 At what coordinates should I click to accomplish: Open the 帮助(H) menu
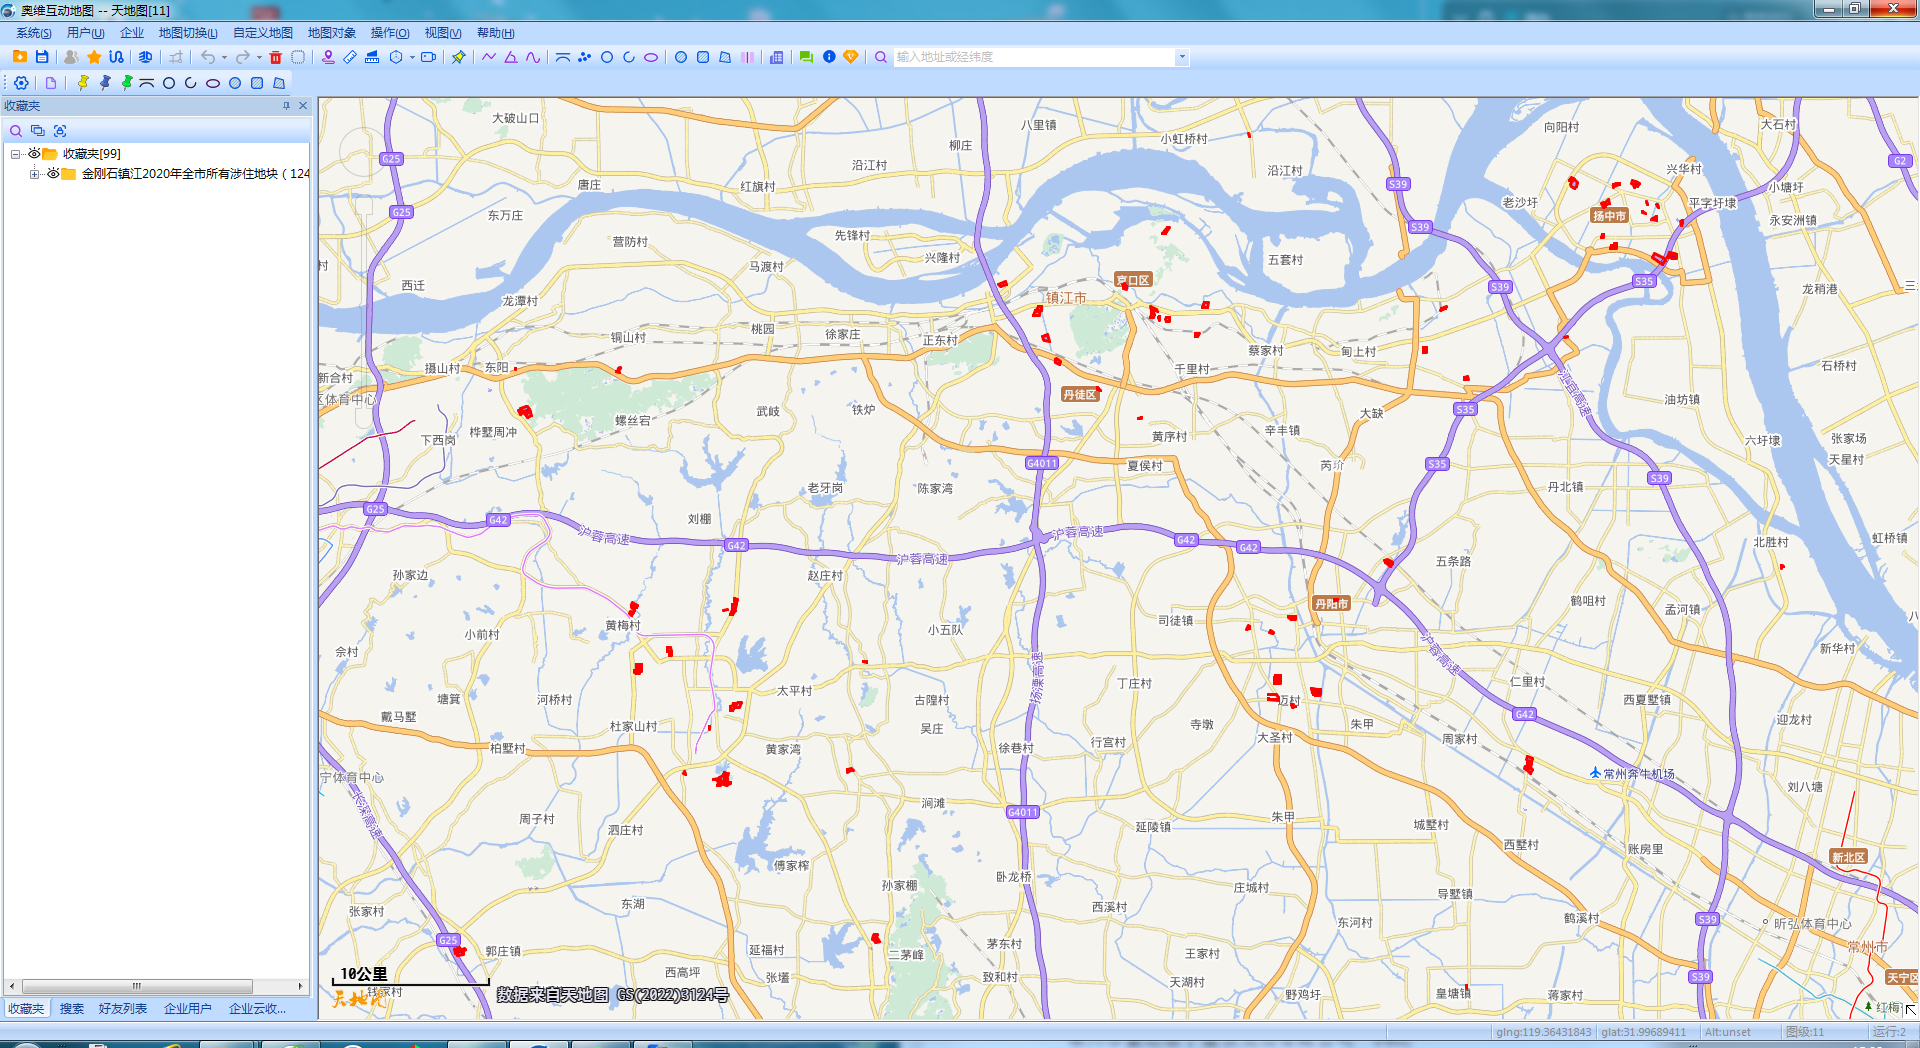(496, 33)
